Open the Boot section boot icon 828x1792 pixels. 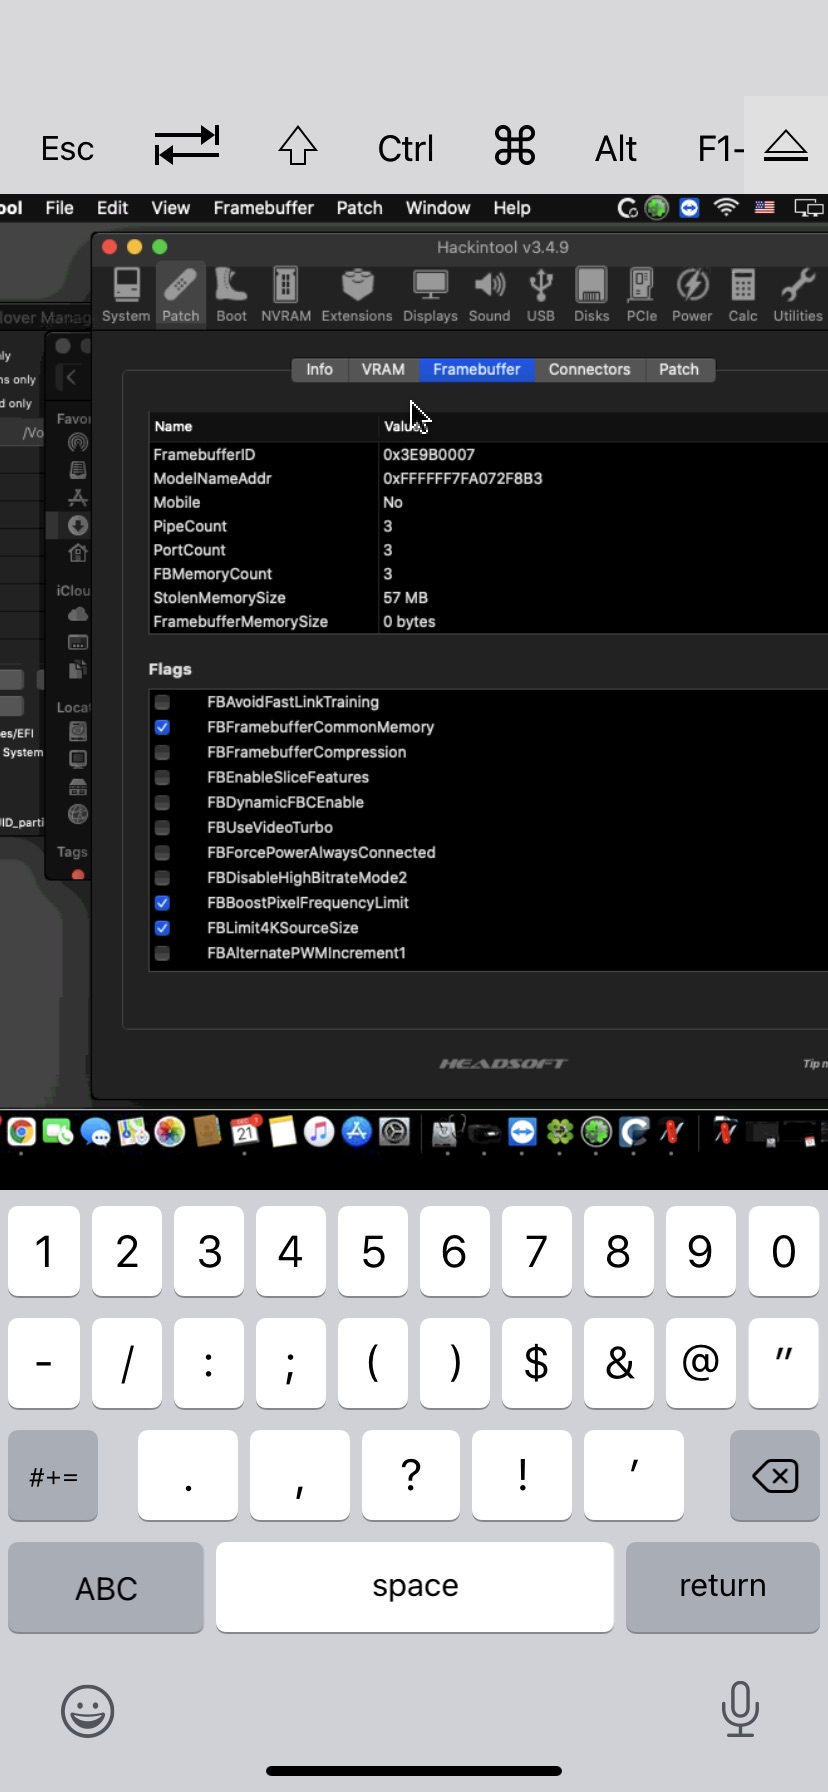pos(231,295)
